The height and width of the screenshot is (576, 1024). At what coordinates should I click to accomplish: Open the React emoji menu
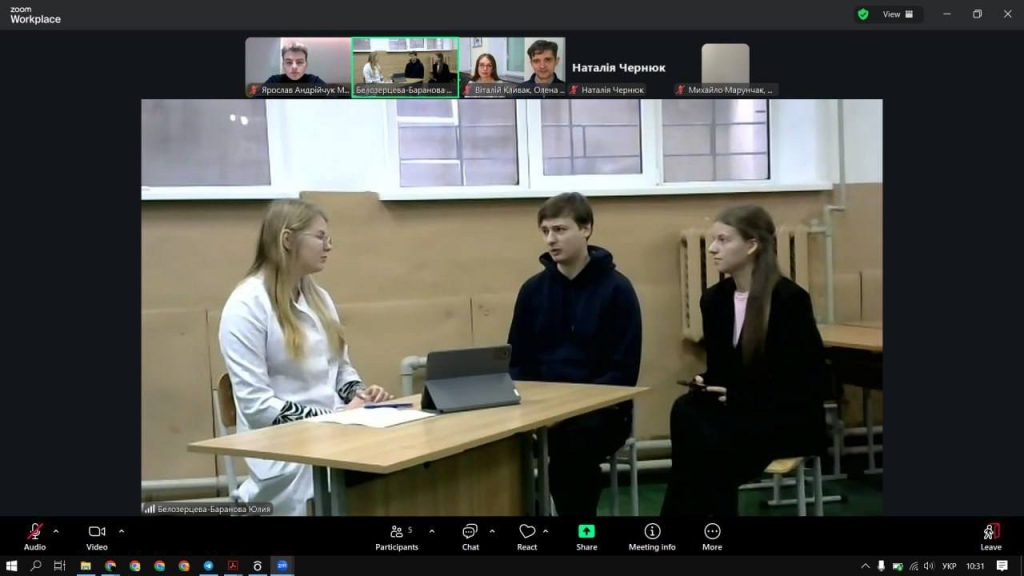coord(527,536)
